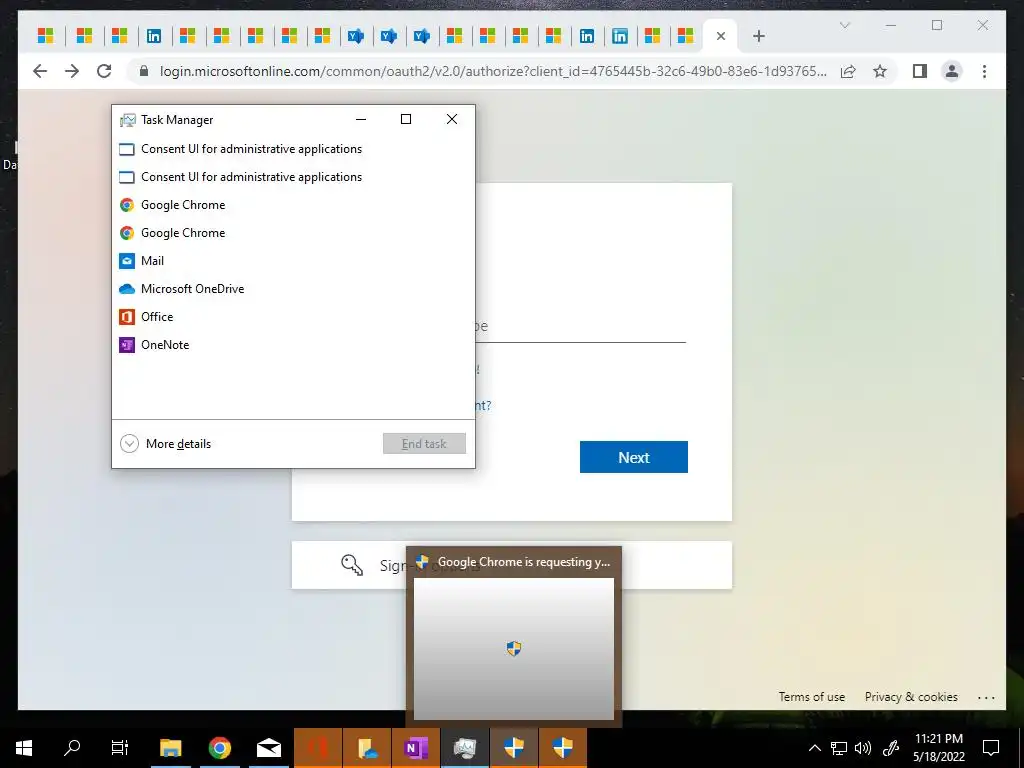Open the Action Center notifications
This screenshot has width=1024, height=768.
click(991, 748)
